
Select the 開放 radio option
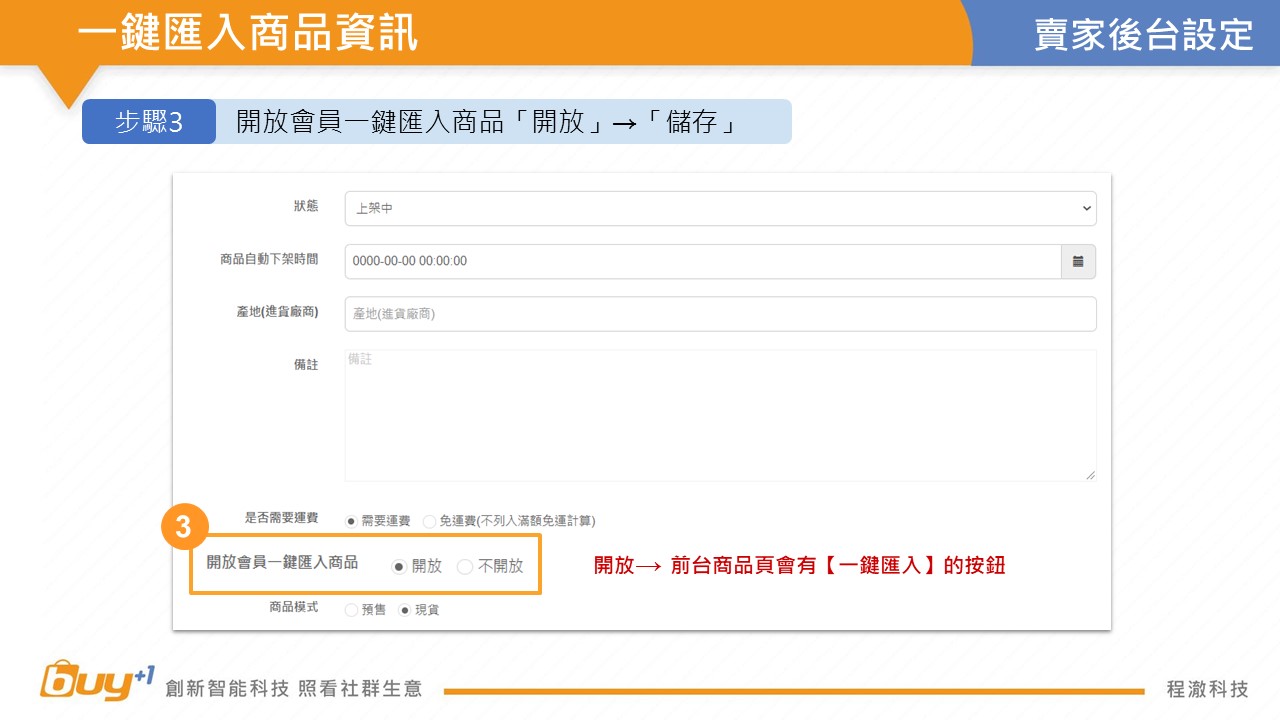pos(399,566)
